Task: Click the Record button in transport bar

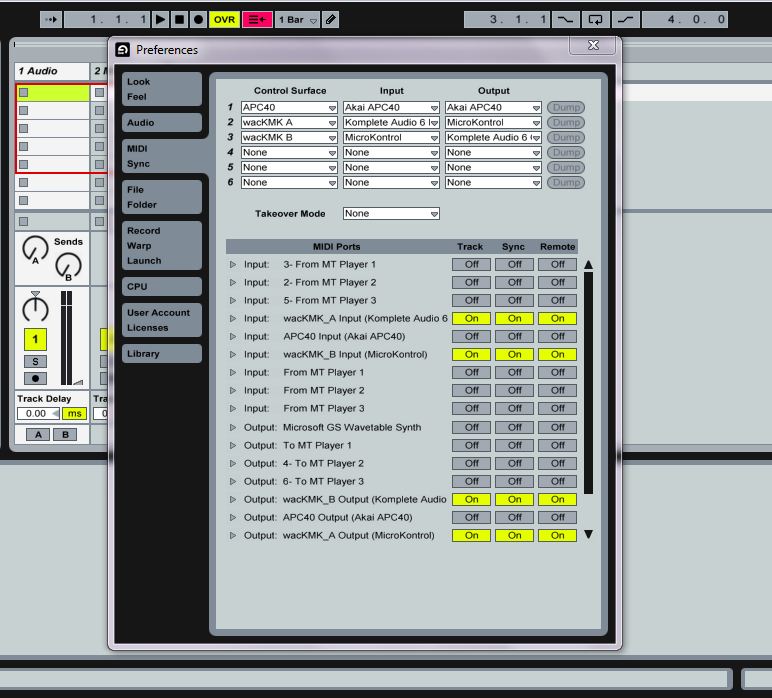Action: point(198,20)
